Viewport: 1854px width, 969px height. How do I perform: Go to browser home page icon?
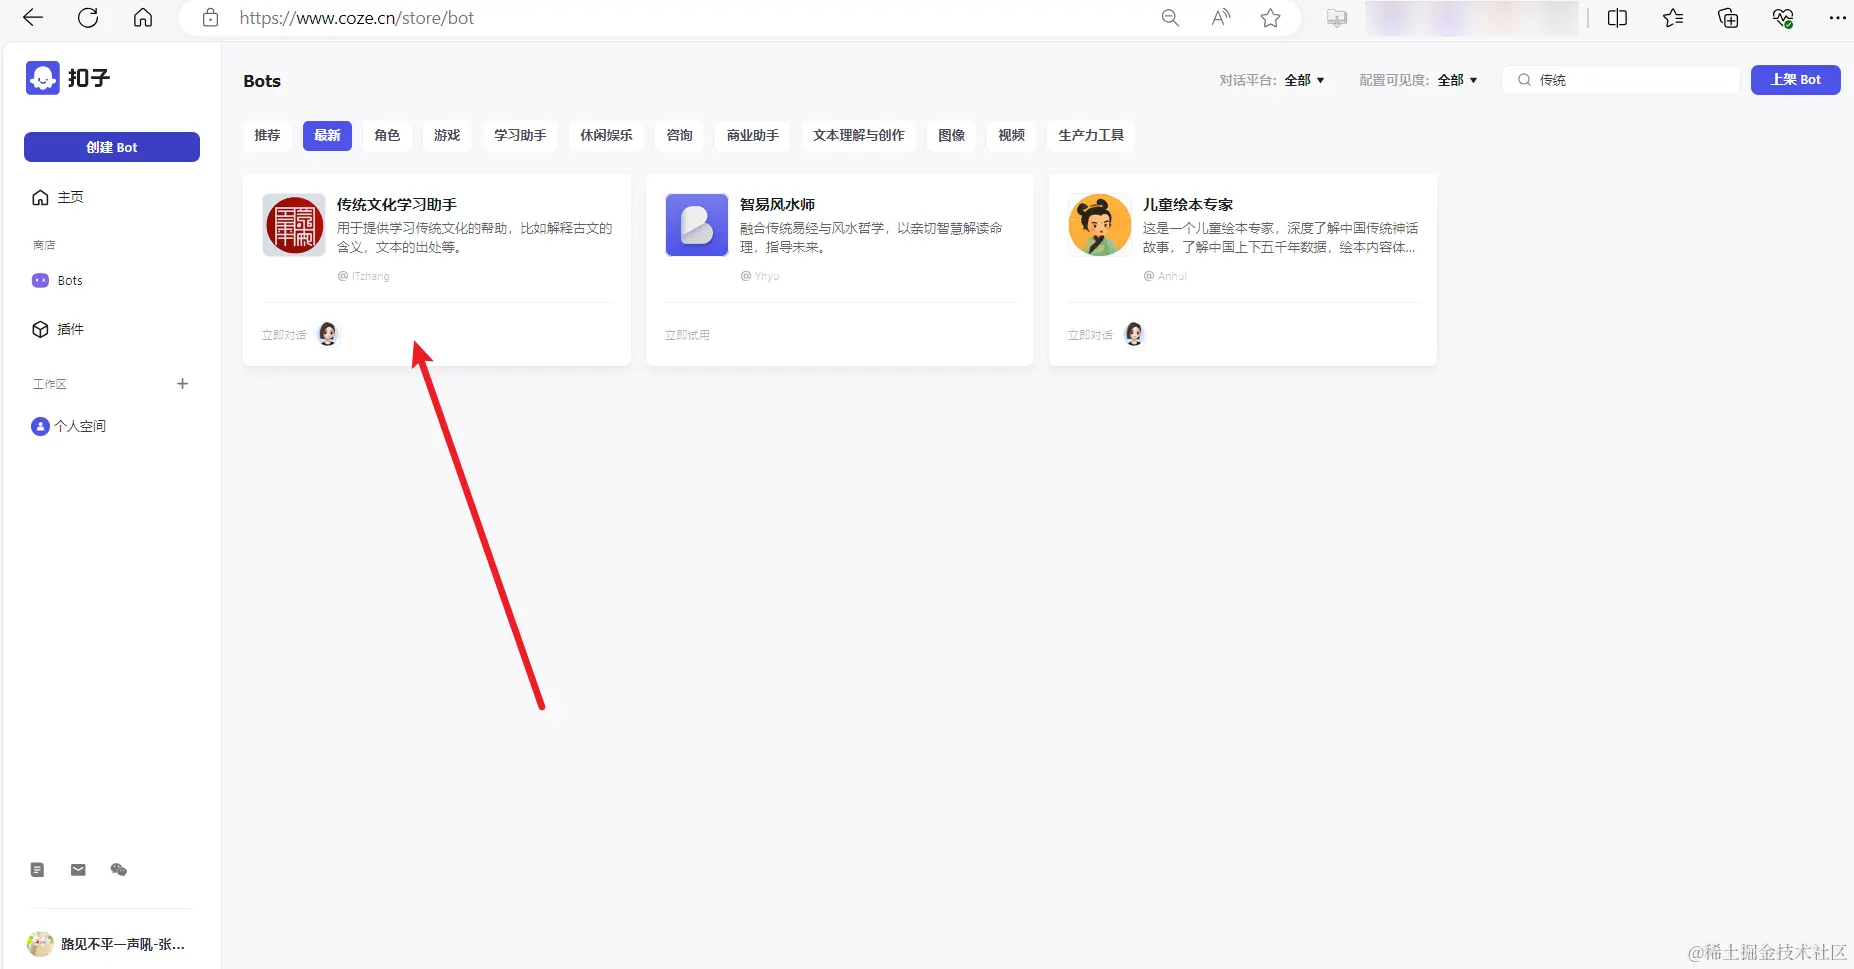coord(143,18)
